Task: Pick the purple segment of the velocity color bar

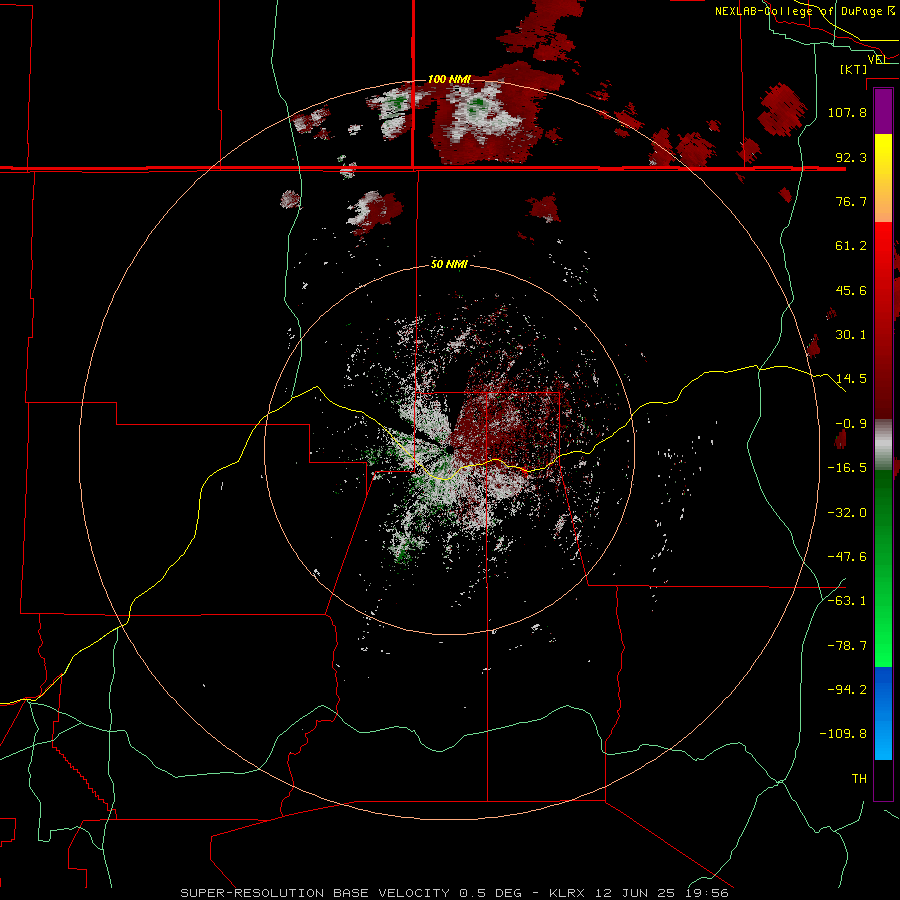Action: [x=883, y=111]
